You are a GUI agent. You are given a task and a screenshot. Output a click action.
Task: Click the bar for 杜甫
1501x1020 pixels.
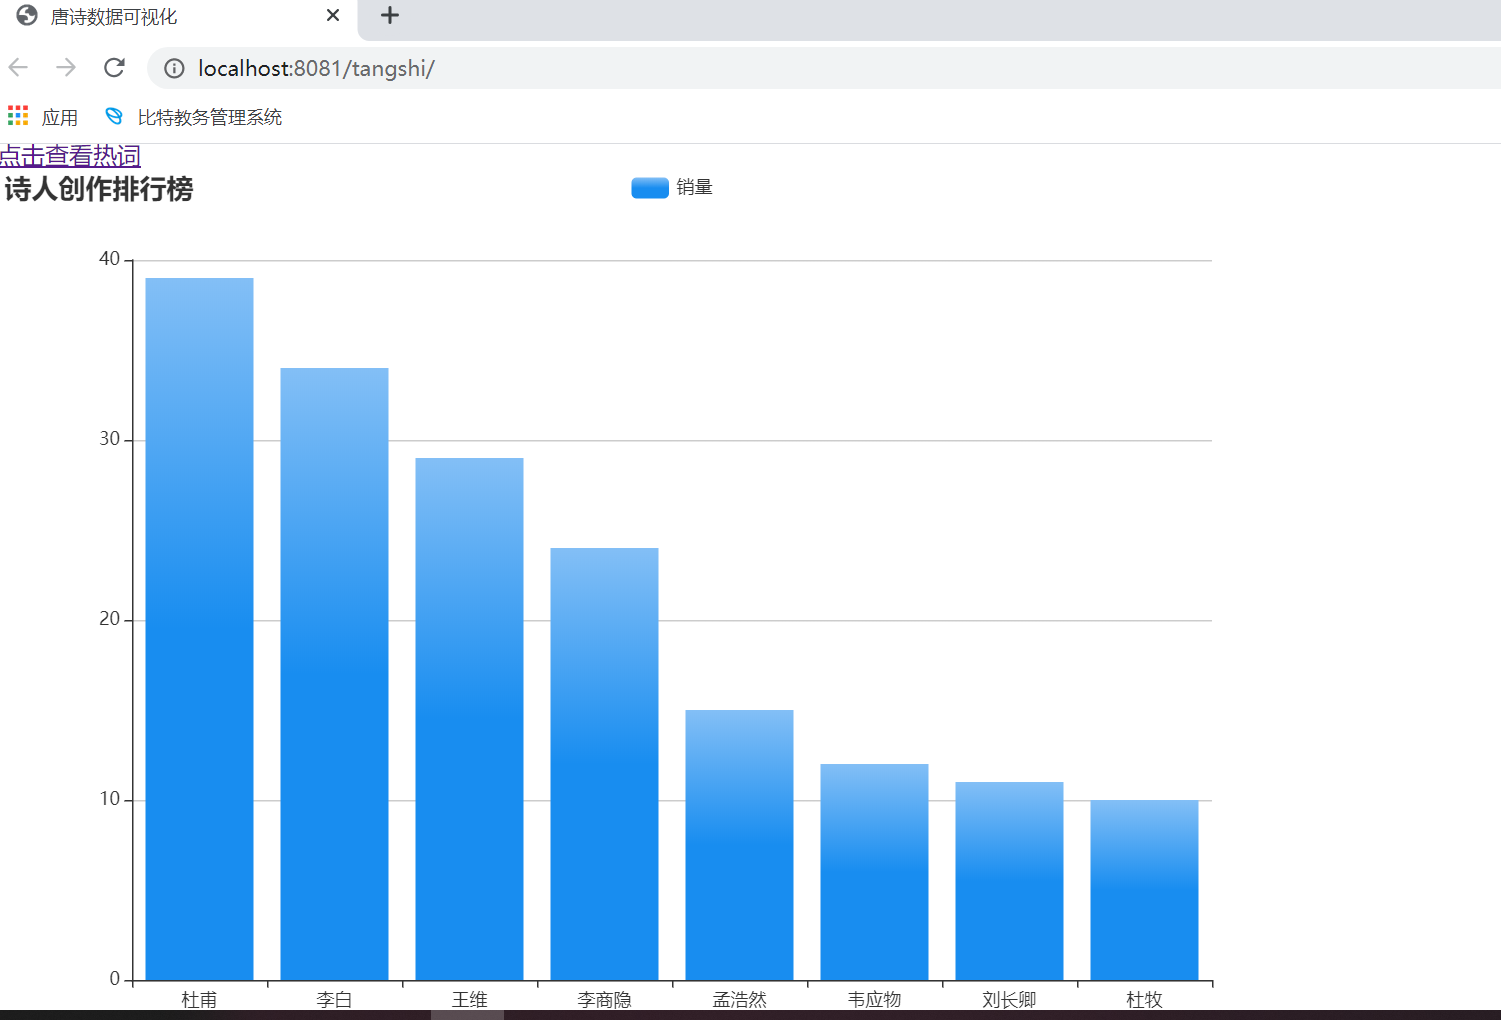[200, 629]
